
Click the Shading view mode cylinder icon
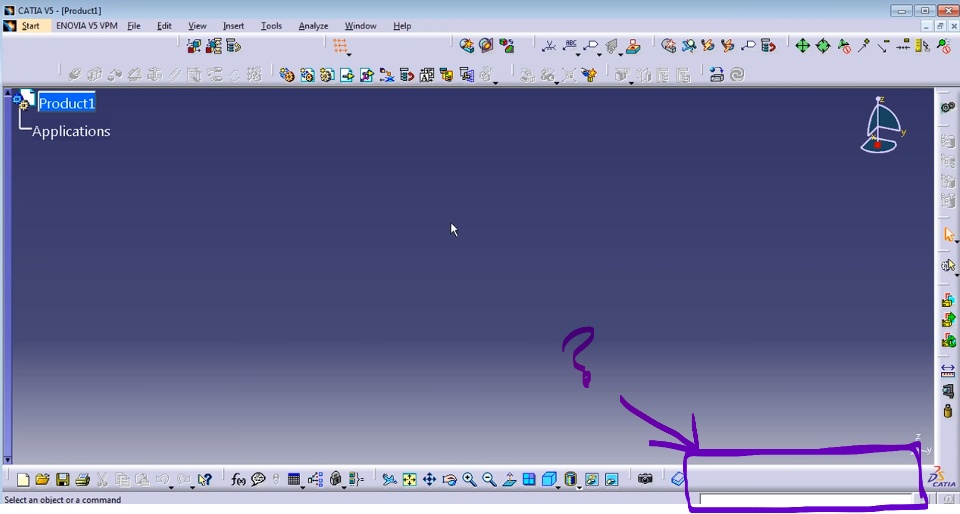point(570,480)
